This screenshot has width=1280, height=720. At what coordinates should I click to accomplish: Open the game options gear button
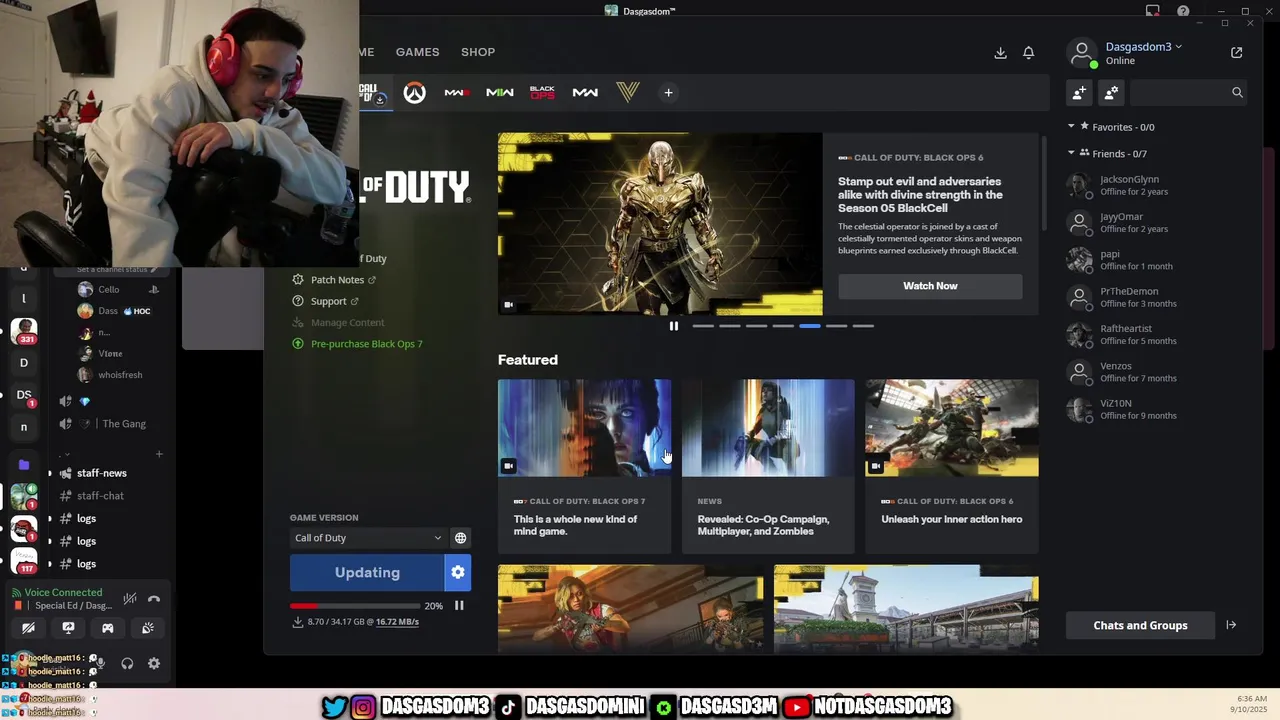click(x=458, y=573)
